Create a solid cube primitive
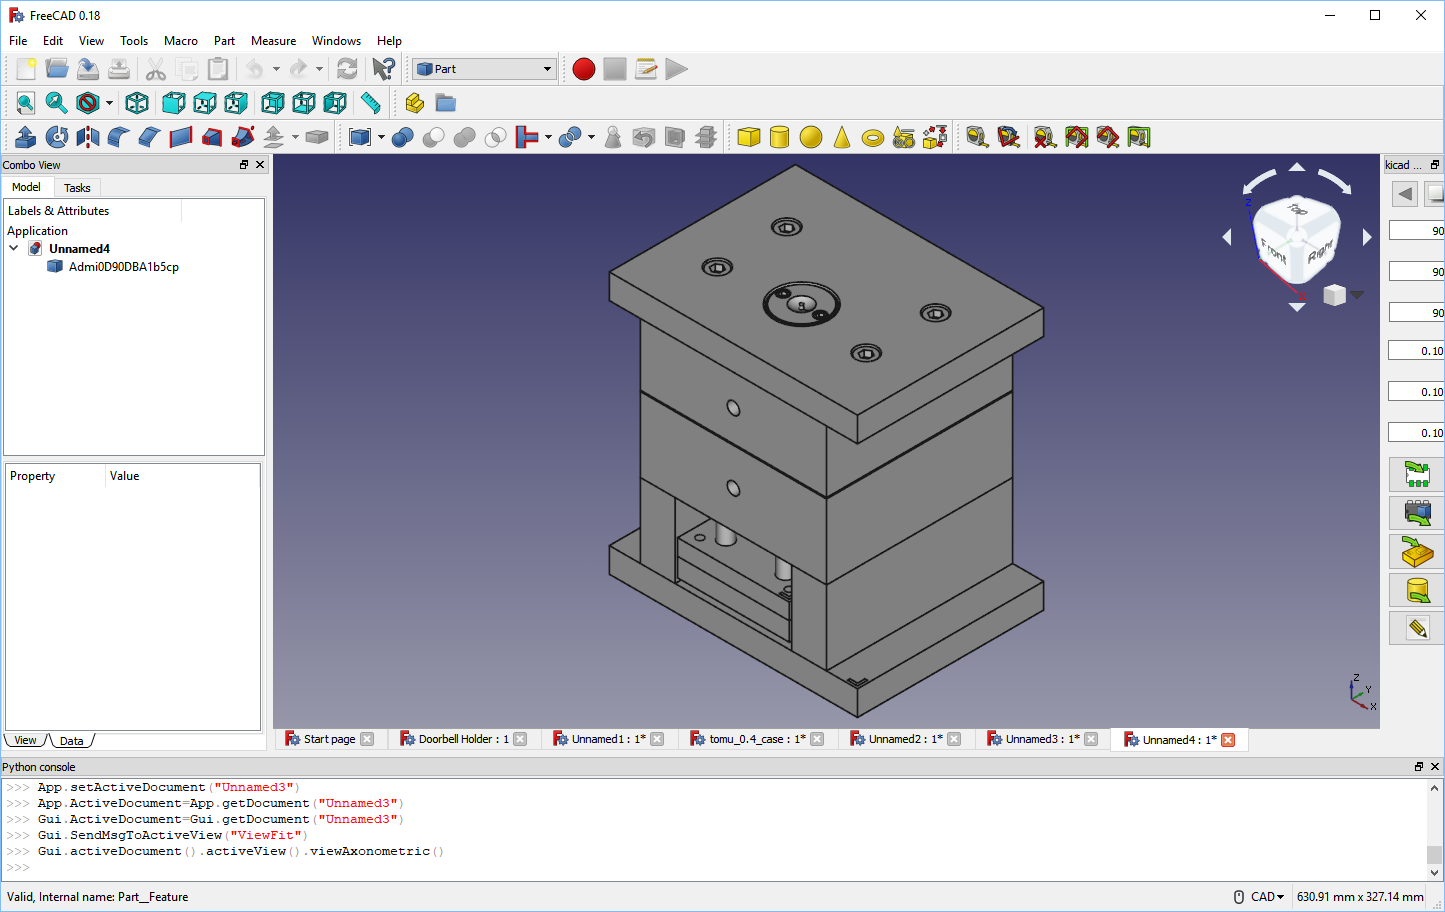The image size is (1445, 912). click(x=749, y=137)
